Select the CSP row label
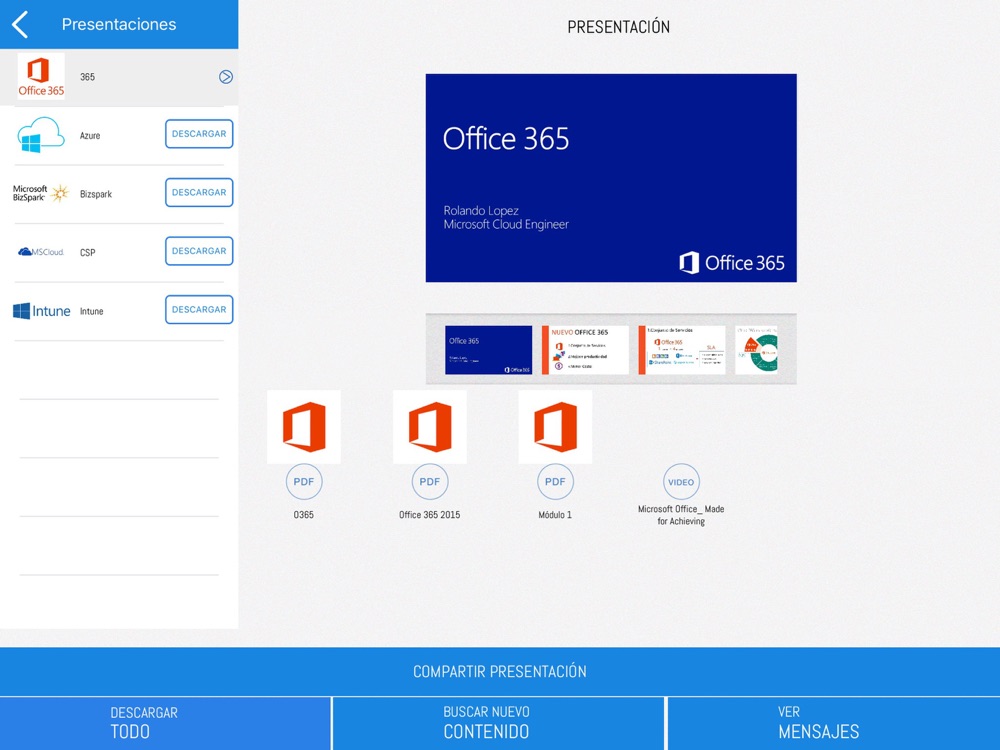 click(x=87, y=253)
